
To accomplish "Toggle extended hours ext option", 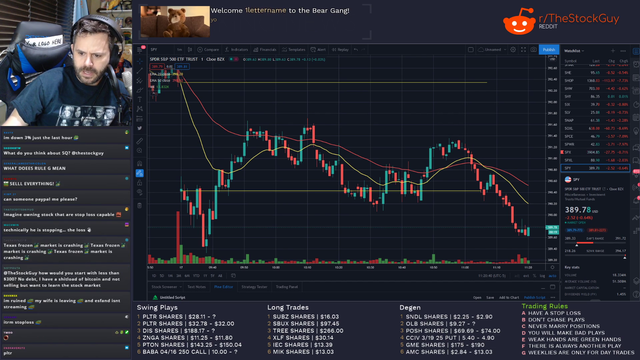I will pos(526,276).
